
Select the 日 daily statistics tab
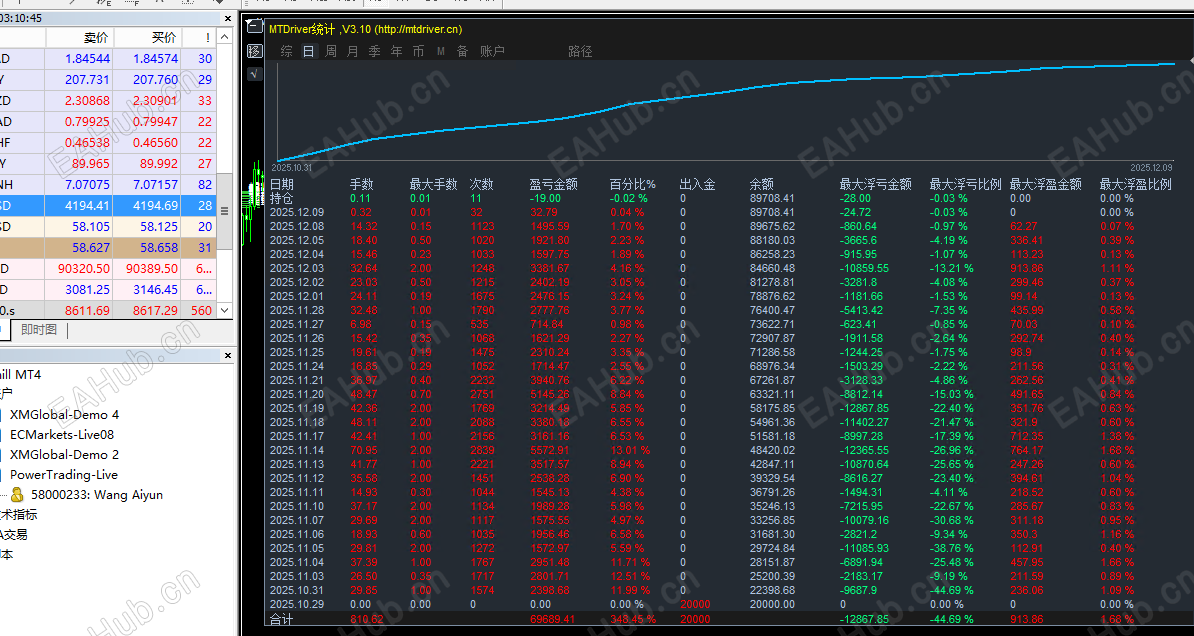coord(308,51)
